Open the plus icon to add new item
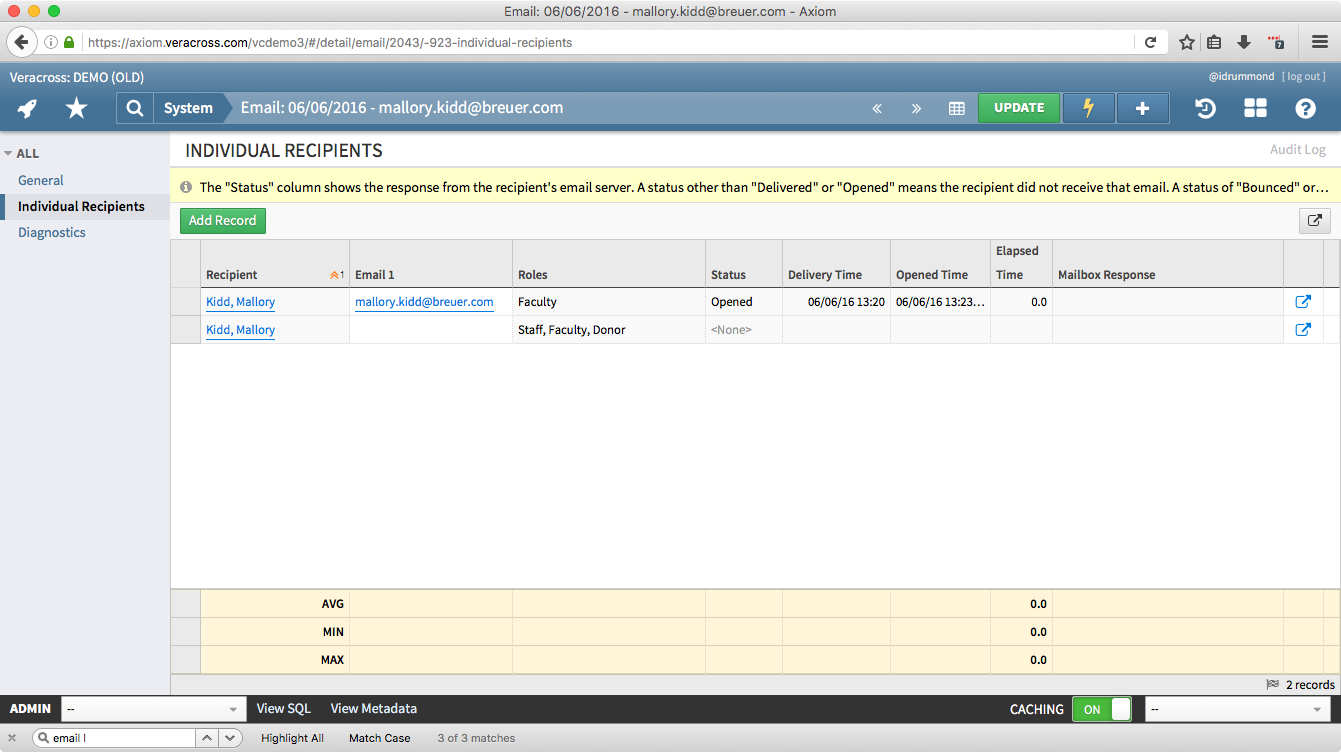Image resolution: width=1341 pixels, height=752 pixels. tap(1142, 108)
